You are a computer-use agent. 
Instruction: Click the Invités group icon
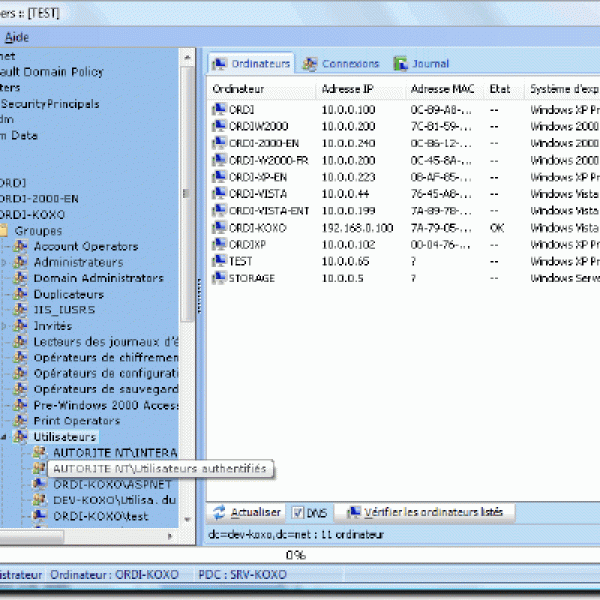(x=21, y=326)
